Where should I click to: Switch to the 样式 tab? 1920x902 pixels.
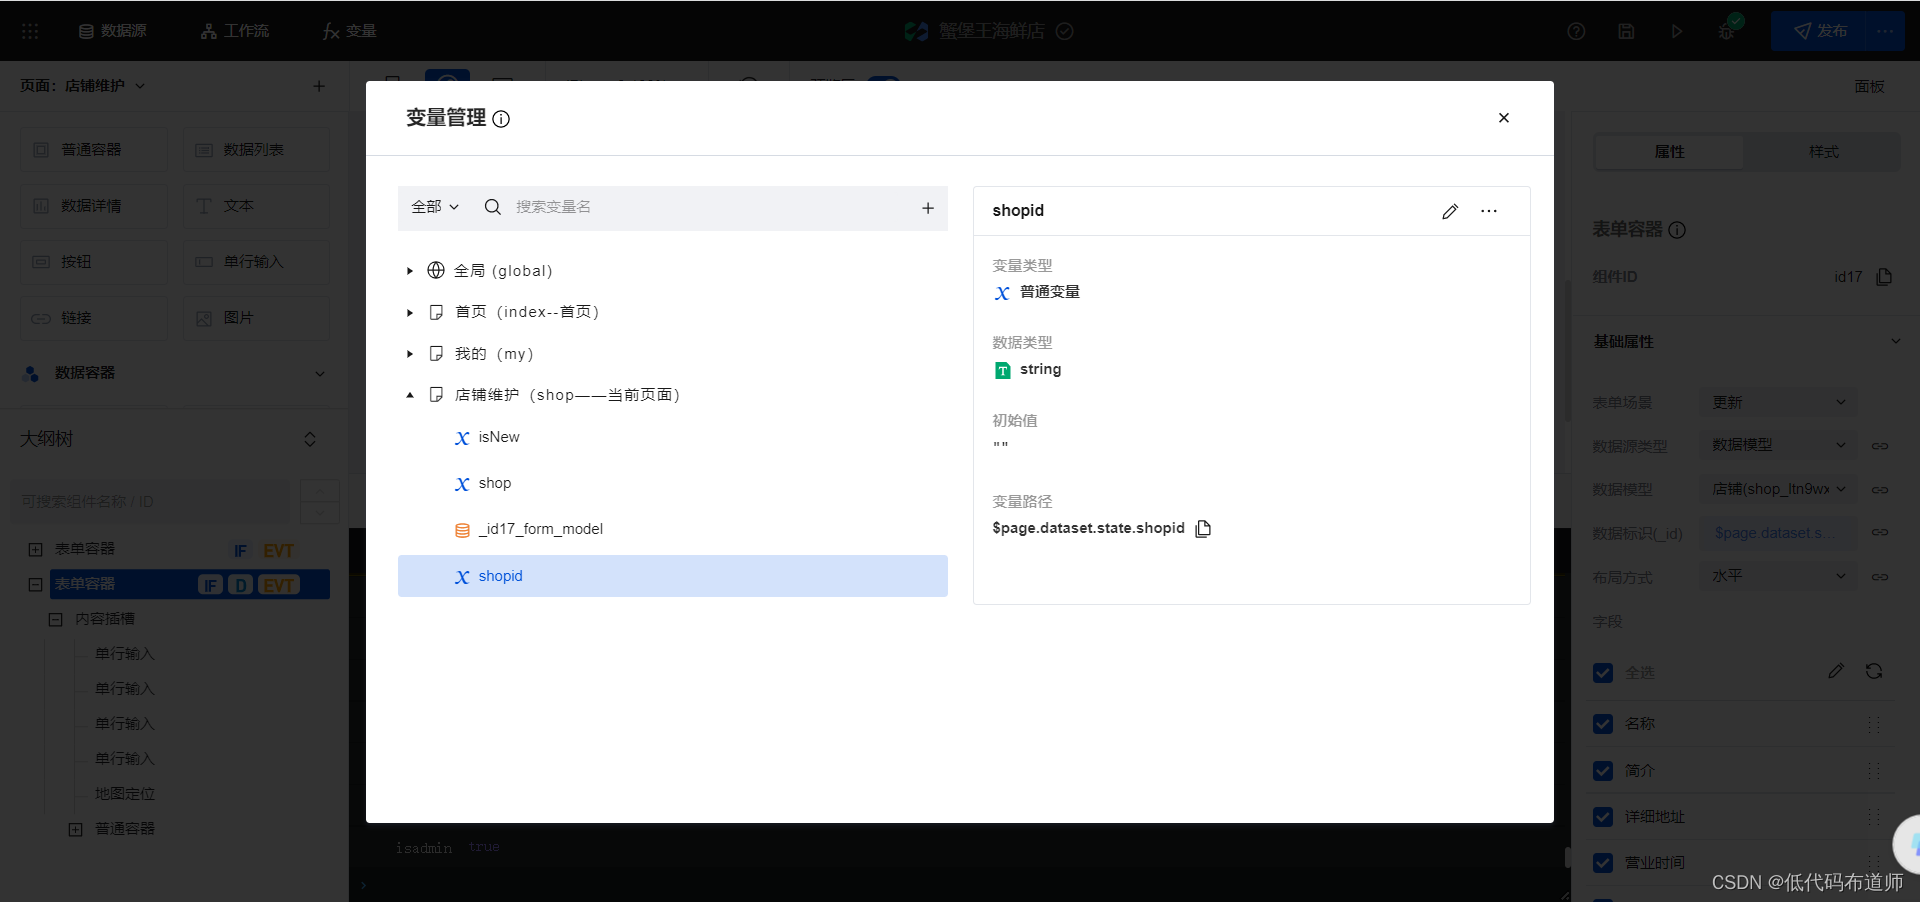pyautogui.click(x=1823, y=152)
